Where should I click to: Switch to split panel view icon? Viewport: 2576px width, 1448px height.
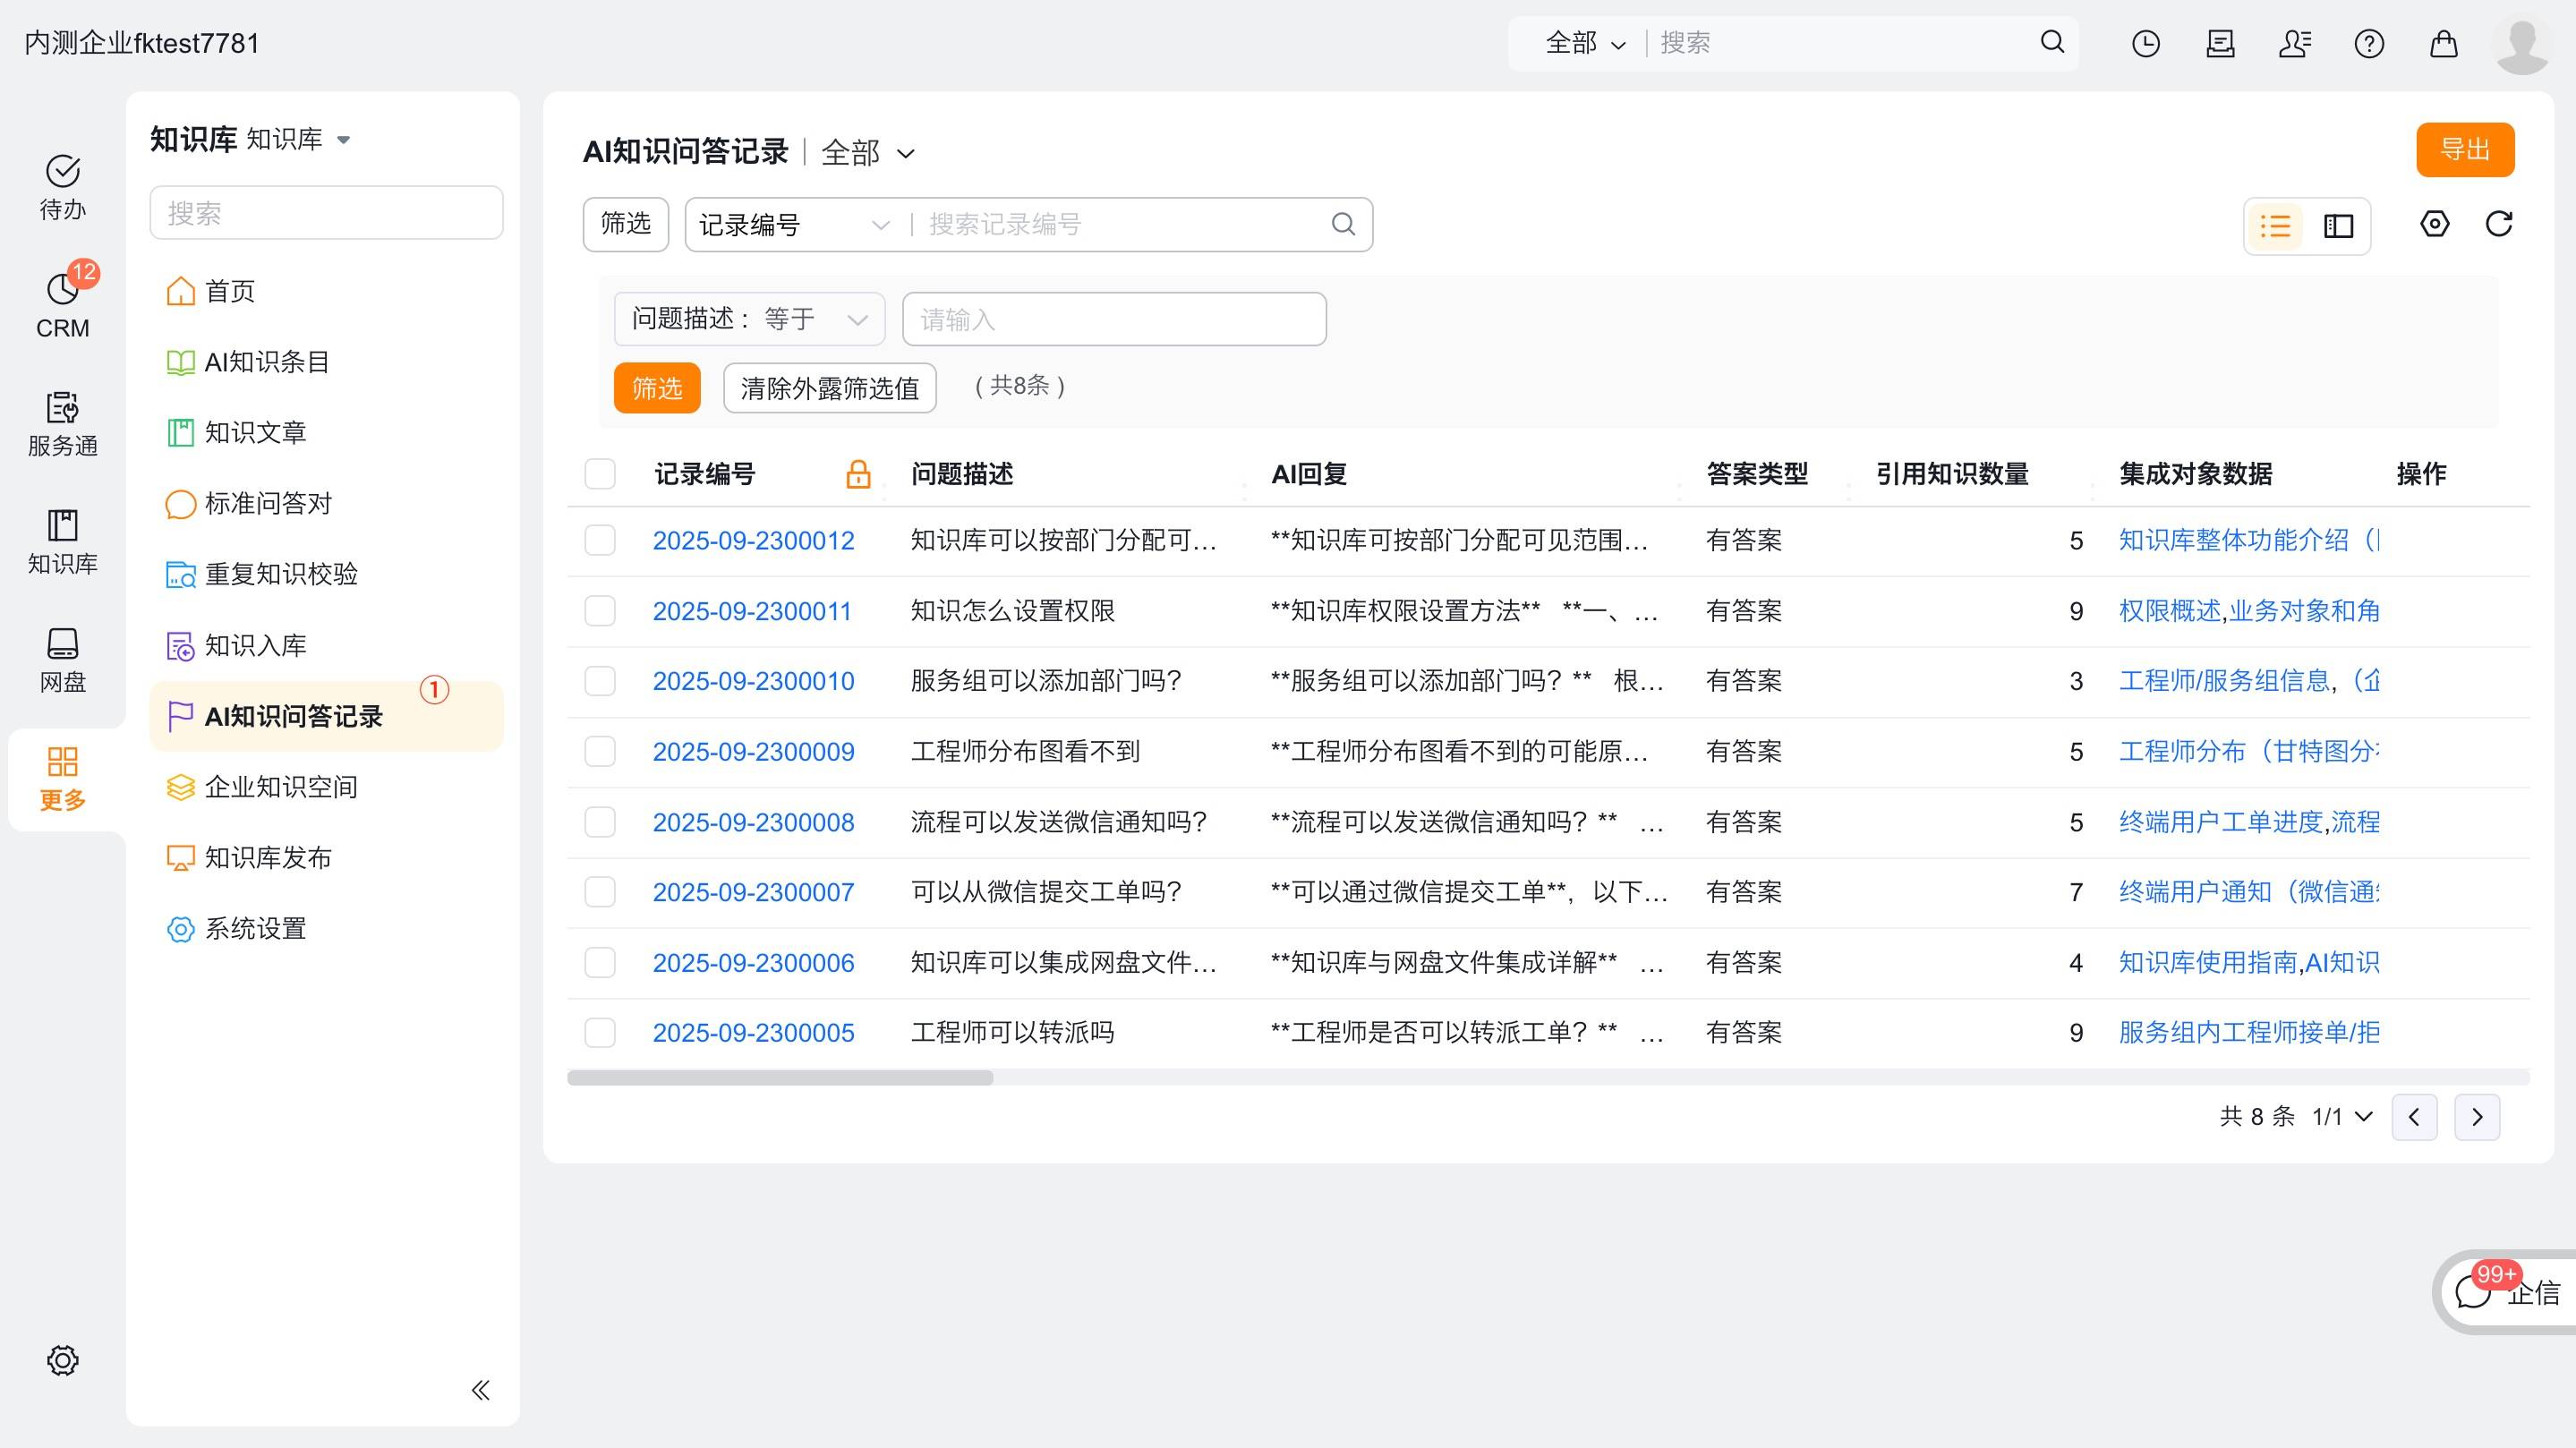click(x=2338, y=226)
